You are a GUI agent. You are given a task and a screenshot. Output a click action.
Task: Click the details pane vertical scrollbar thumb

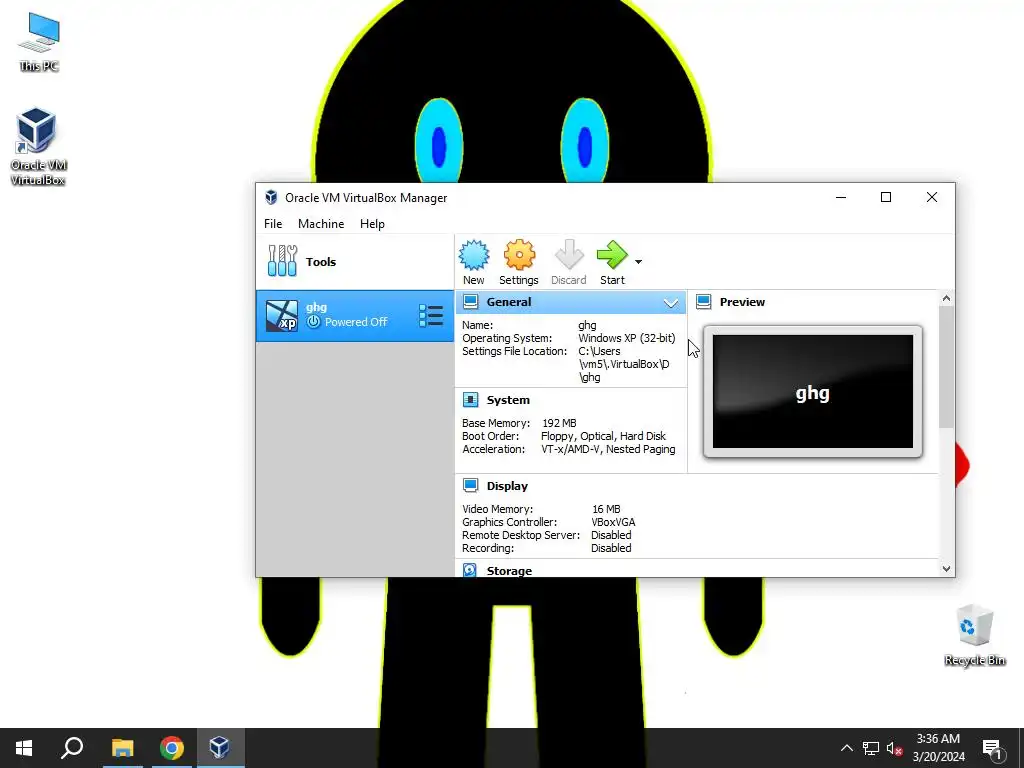coord(946,367)
